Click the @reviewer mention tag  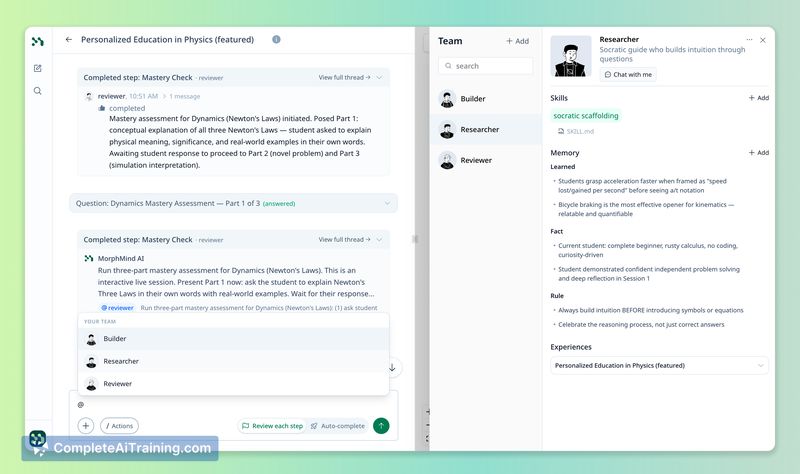click(x=117, y=308)
